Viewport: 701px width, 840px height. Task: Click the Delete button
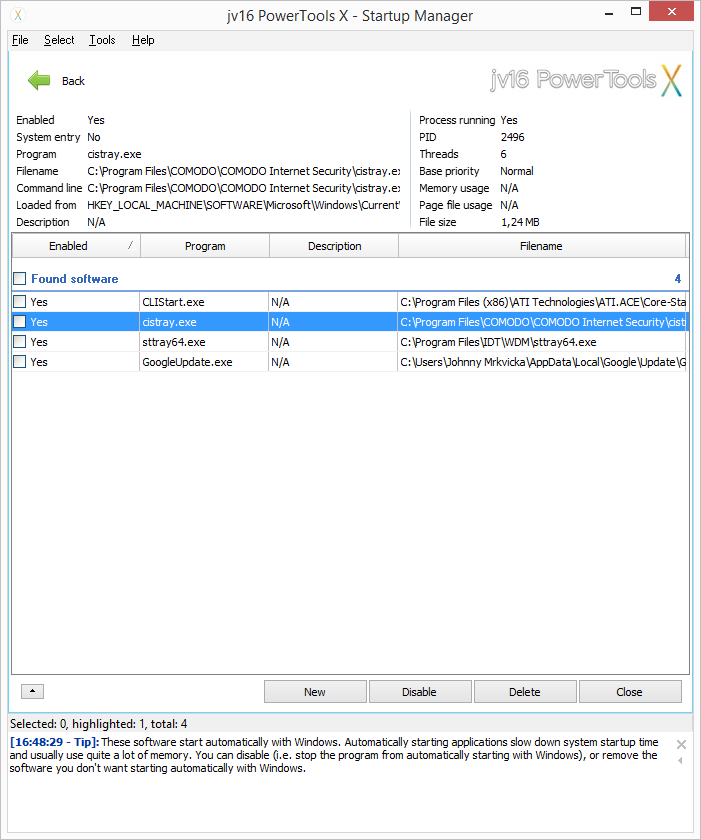click(x=525, y=692)
